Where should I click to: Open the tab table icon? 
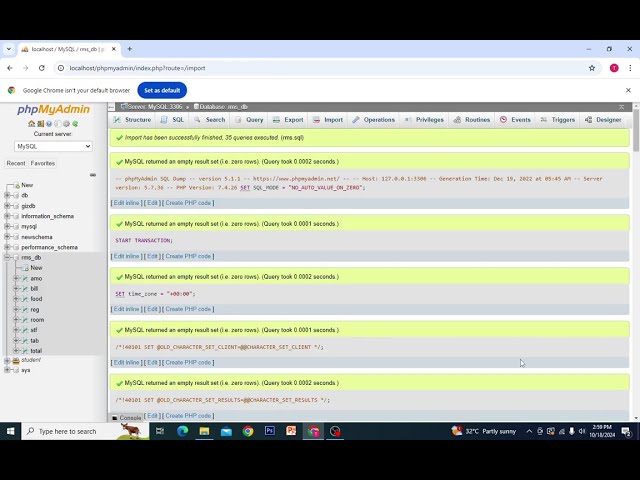point(25,340)
